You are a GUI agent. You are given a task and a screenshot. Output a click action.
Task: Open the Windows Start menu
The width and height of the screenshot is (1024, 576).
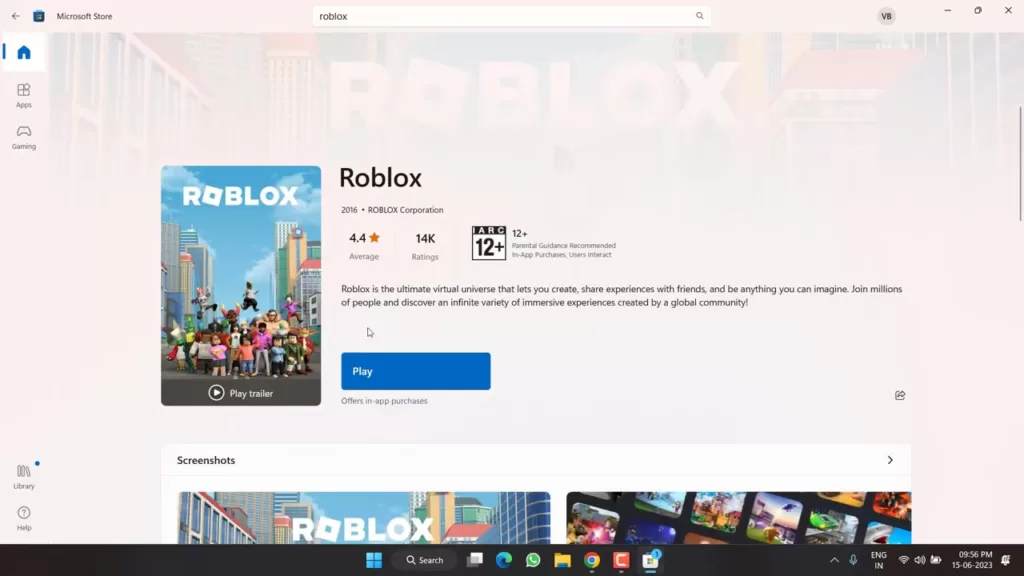click(374, 560)
